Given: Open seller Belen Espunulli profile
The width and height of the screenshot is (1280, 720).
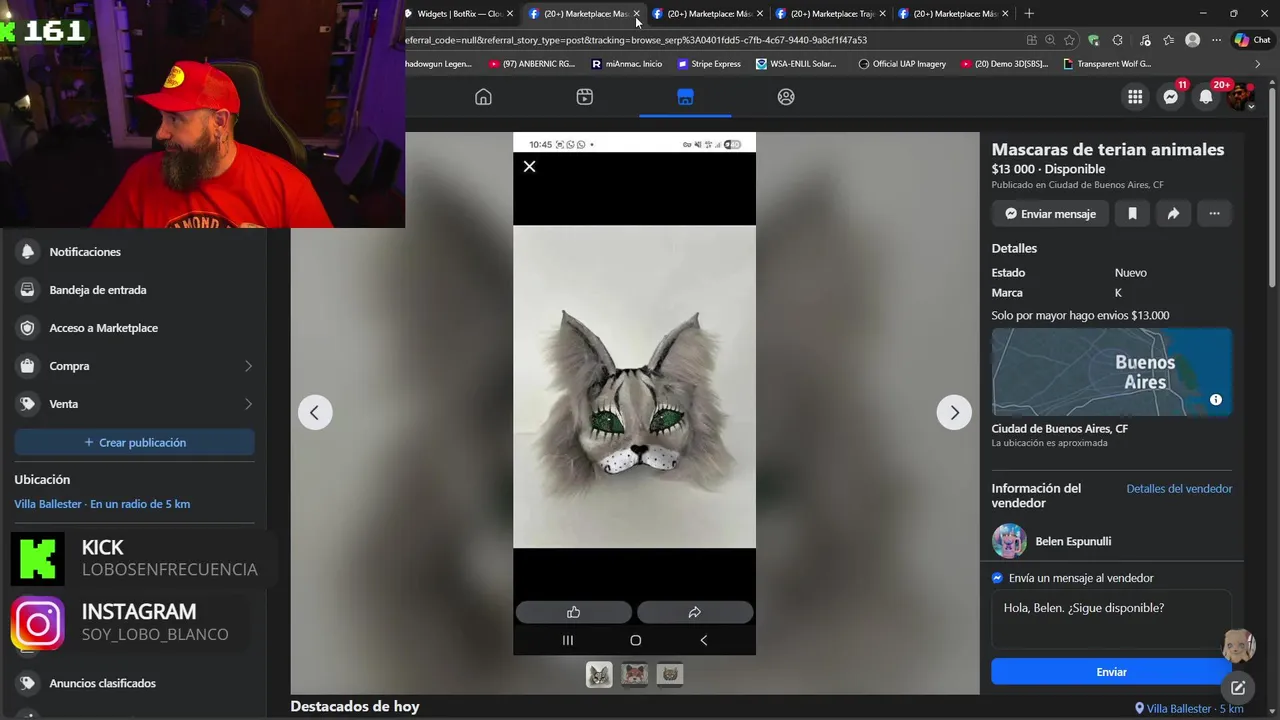Looking at the screenshot, I should tap(1073, 541).
